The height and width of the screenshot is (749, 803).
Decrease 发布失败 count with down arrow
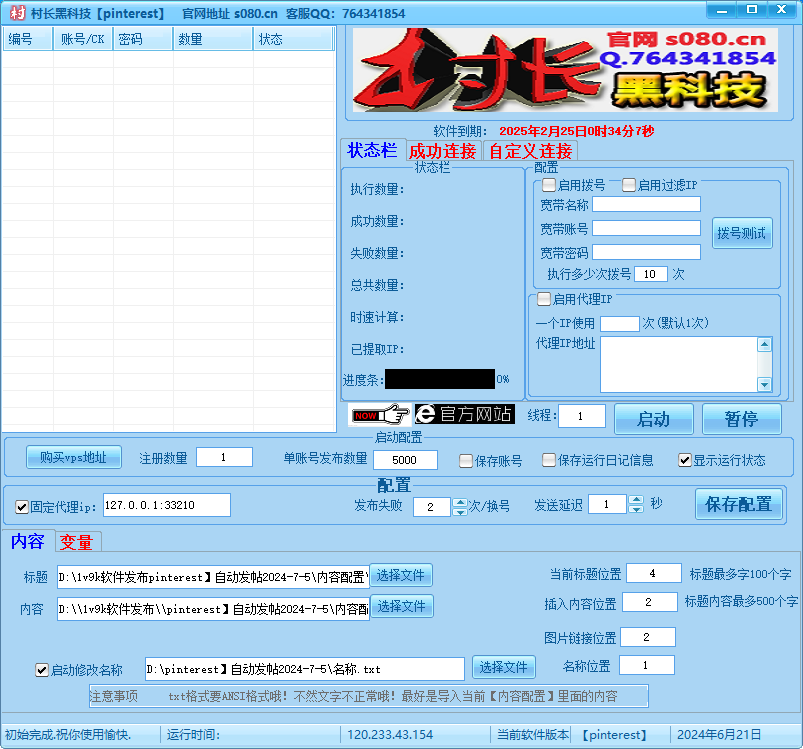click(x=460, y=511)
